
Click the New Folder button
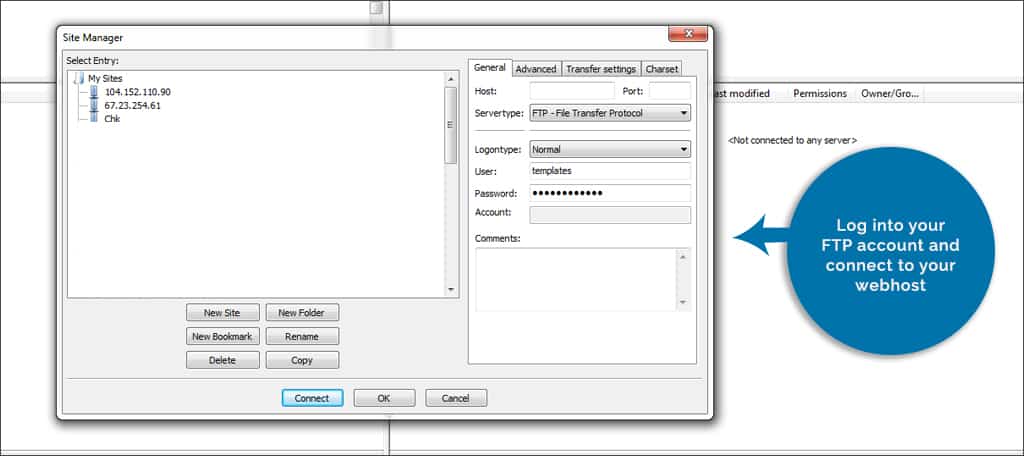tap(302, 313)
